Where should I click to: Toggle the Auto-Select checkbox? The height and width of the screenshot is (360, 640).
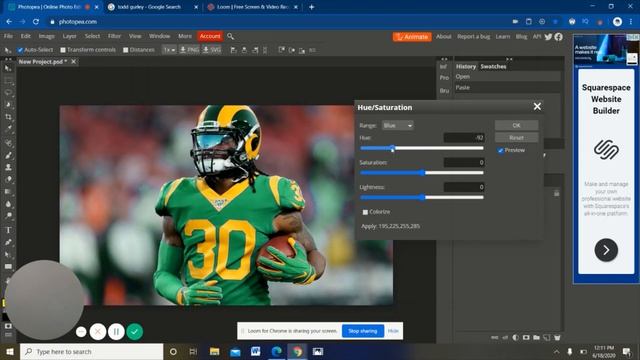pos(20,50)
